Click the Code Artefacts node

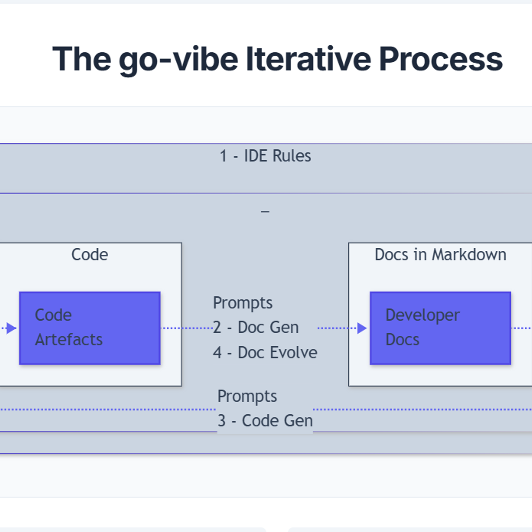[90, 328]
